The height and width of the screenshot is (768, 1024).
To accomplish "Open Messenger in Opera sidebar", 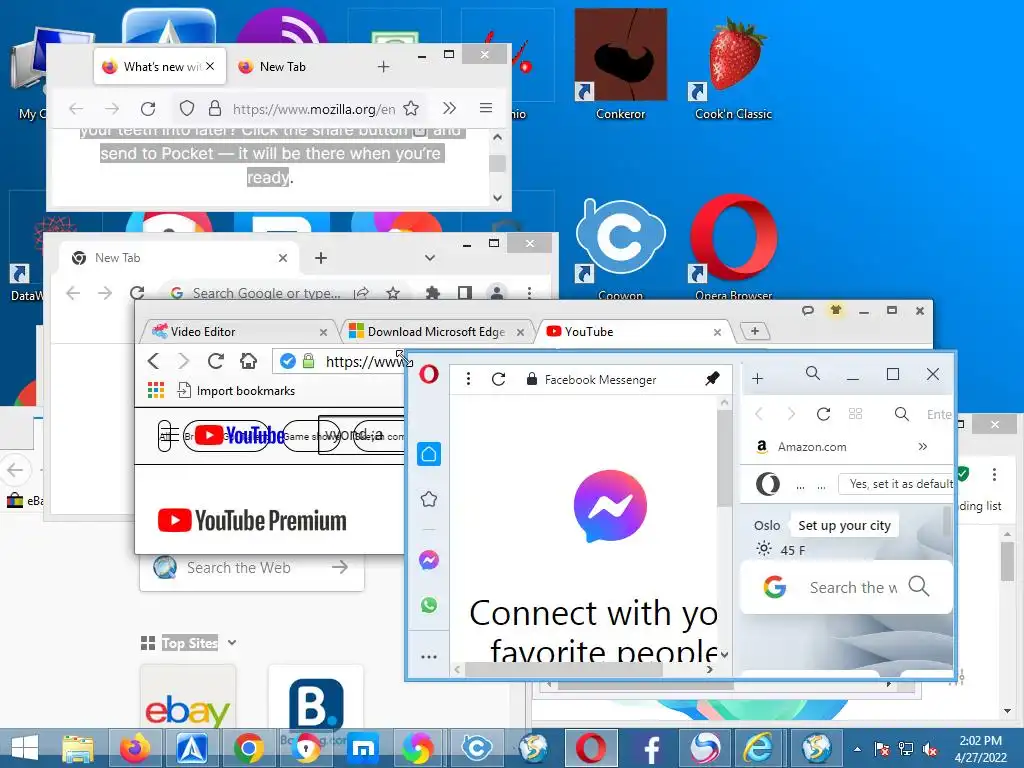I will 429,560.
